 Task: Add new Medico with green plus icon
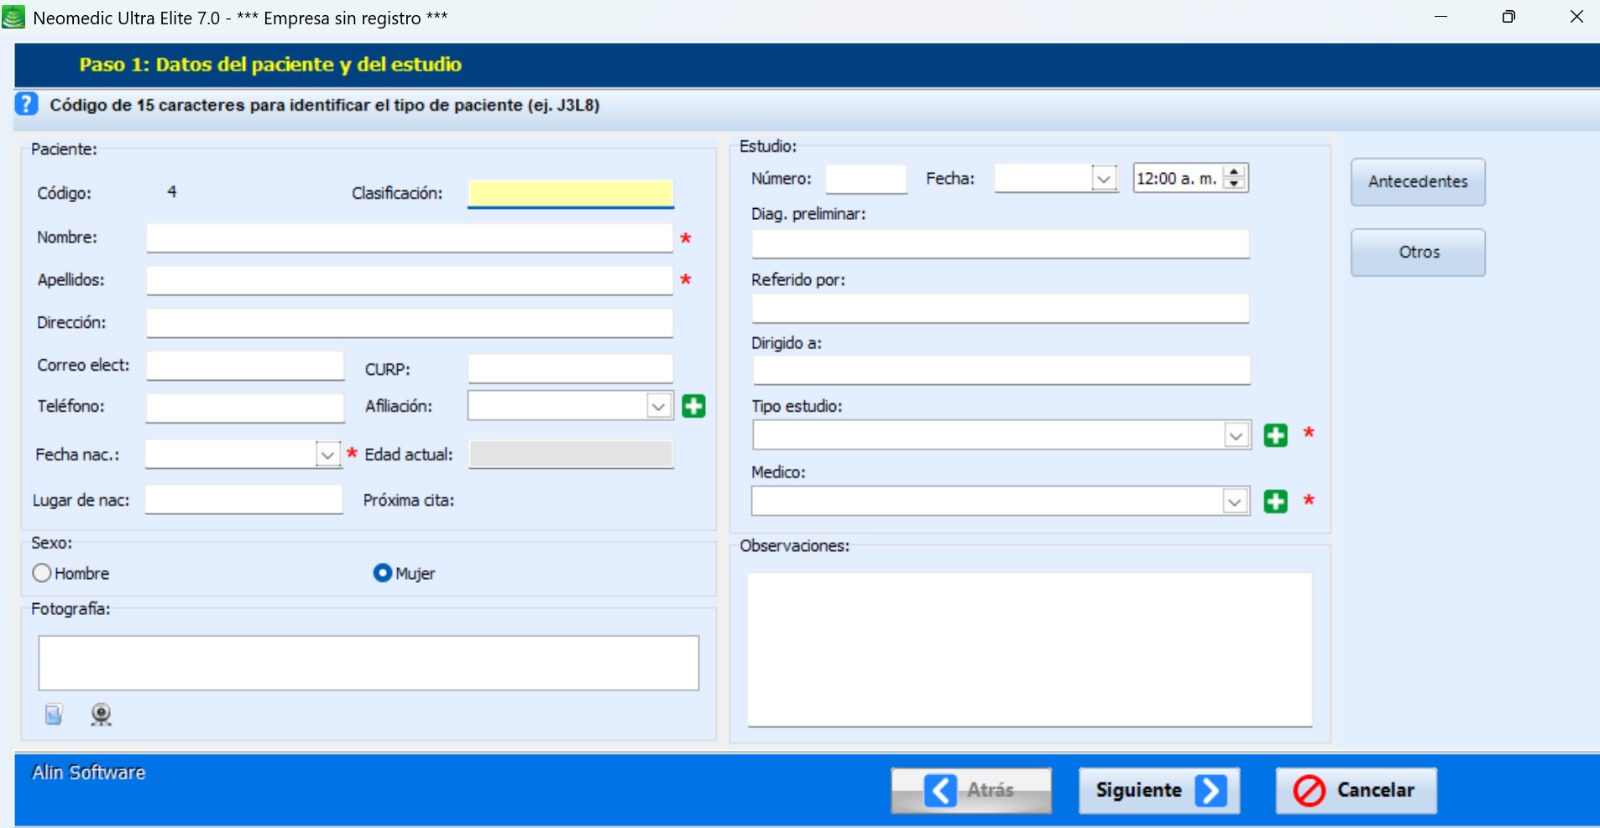(1275, 501)
